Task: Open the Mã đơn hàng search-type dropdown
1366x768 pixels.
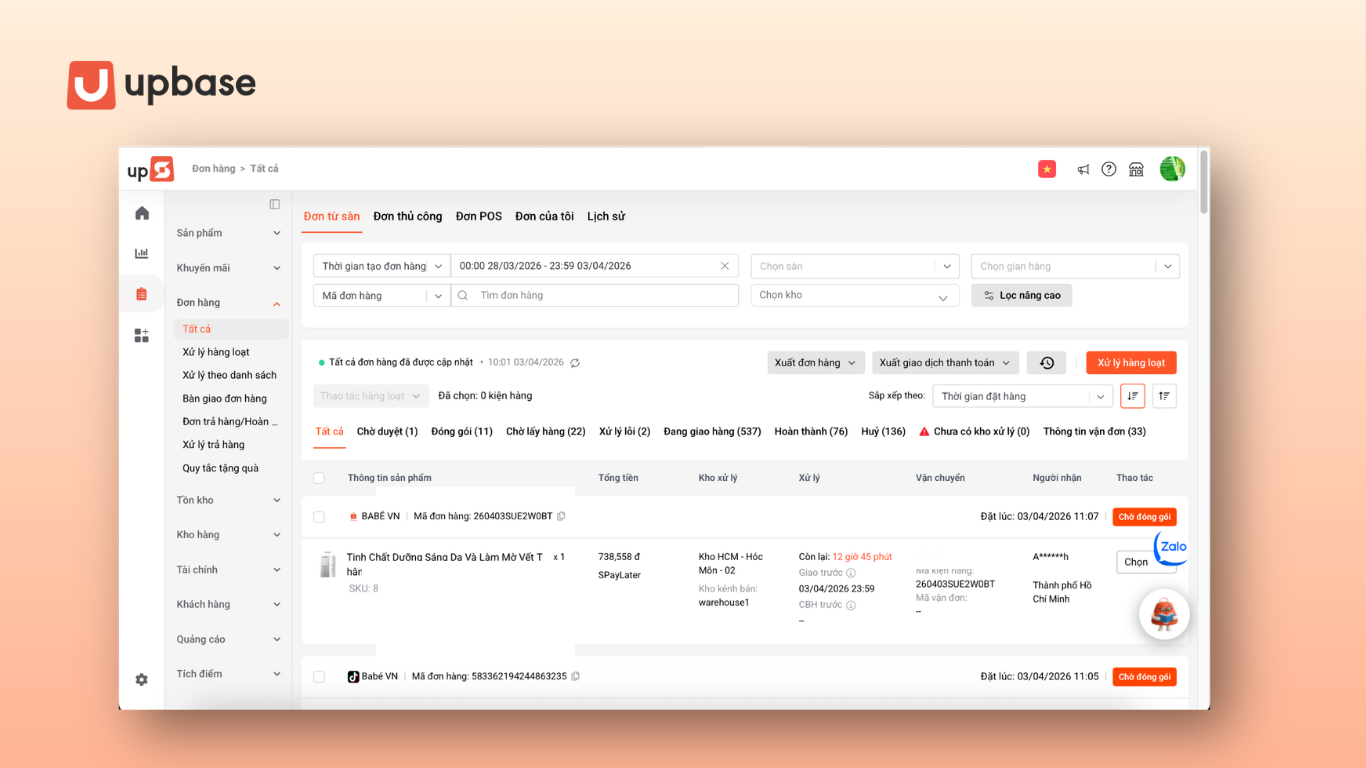Action: tap(382, 296)
